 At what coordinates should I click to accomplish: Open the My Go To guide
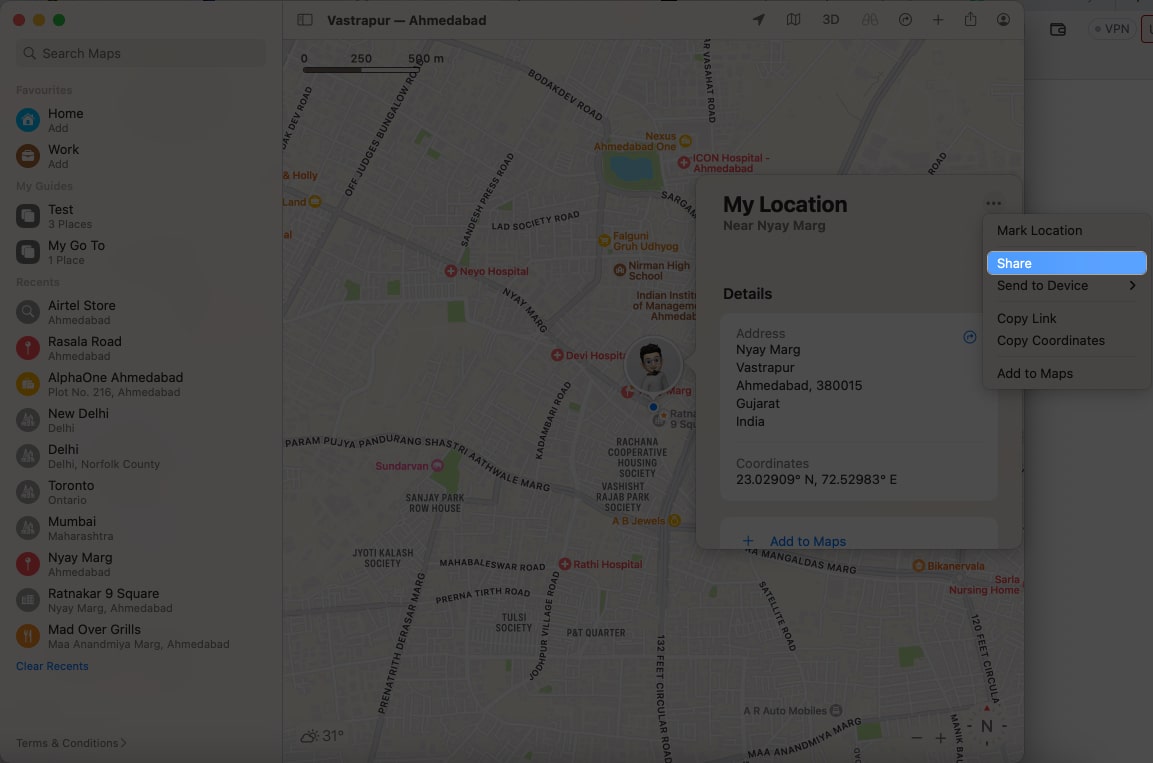click(x=140, y=252)
